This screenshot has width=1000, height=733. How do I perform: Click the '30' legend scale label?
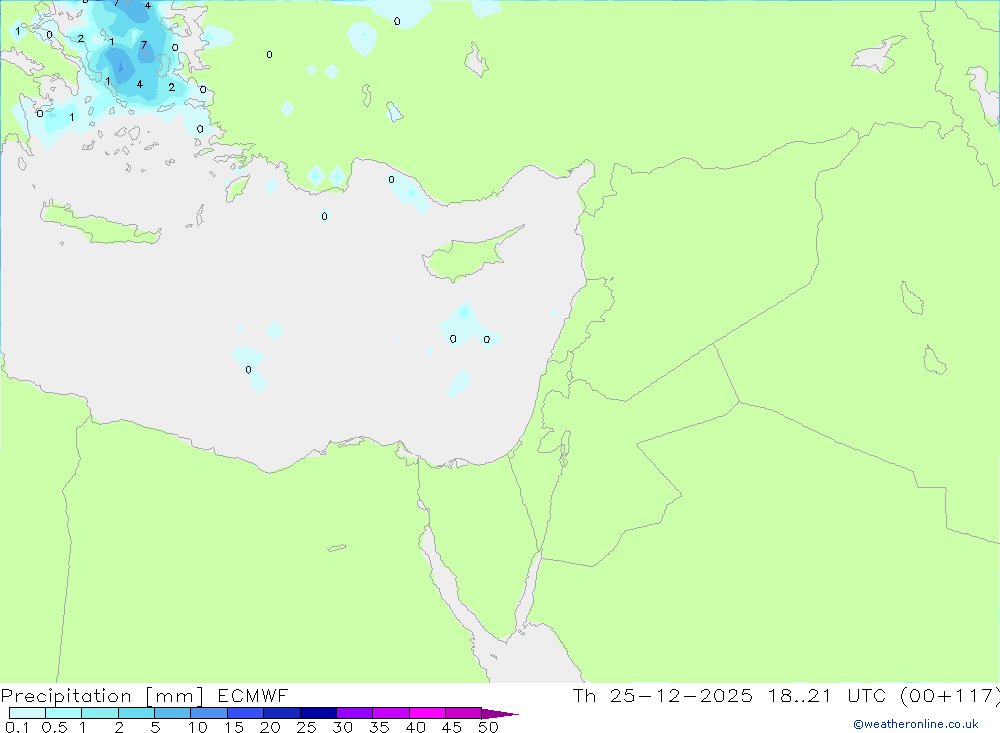(x=342, y=727)
